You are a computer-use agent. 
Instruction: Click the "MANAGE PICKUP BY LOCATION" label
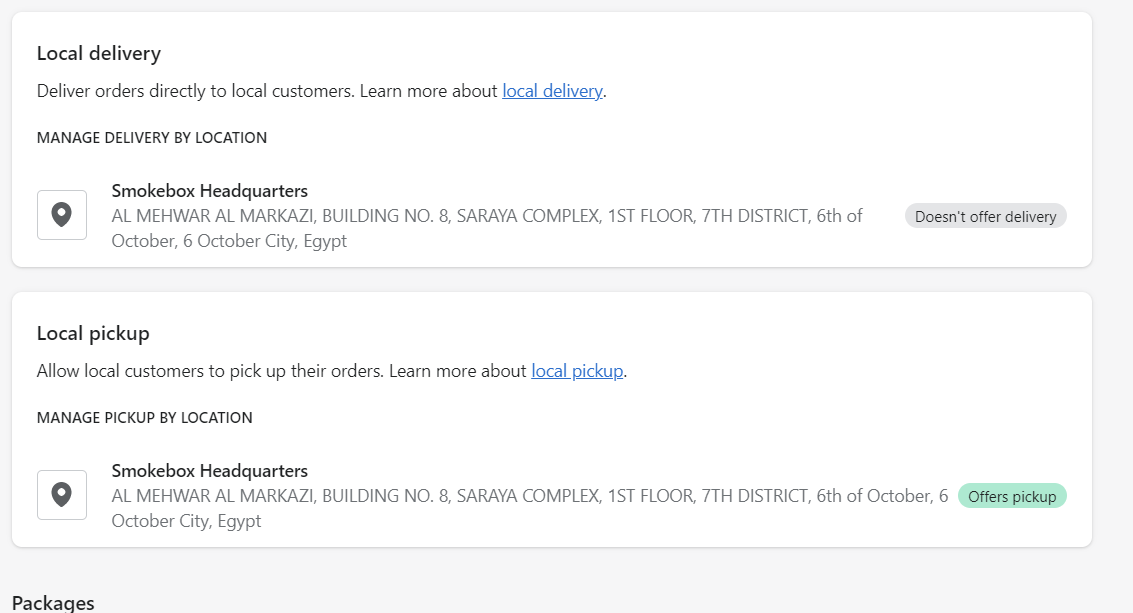tap(145, 418)
